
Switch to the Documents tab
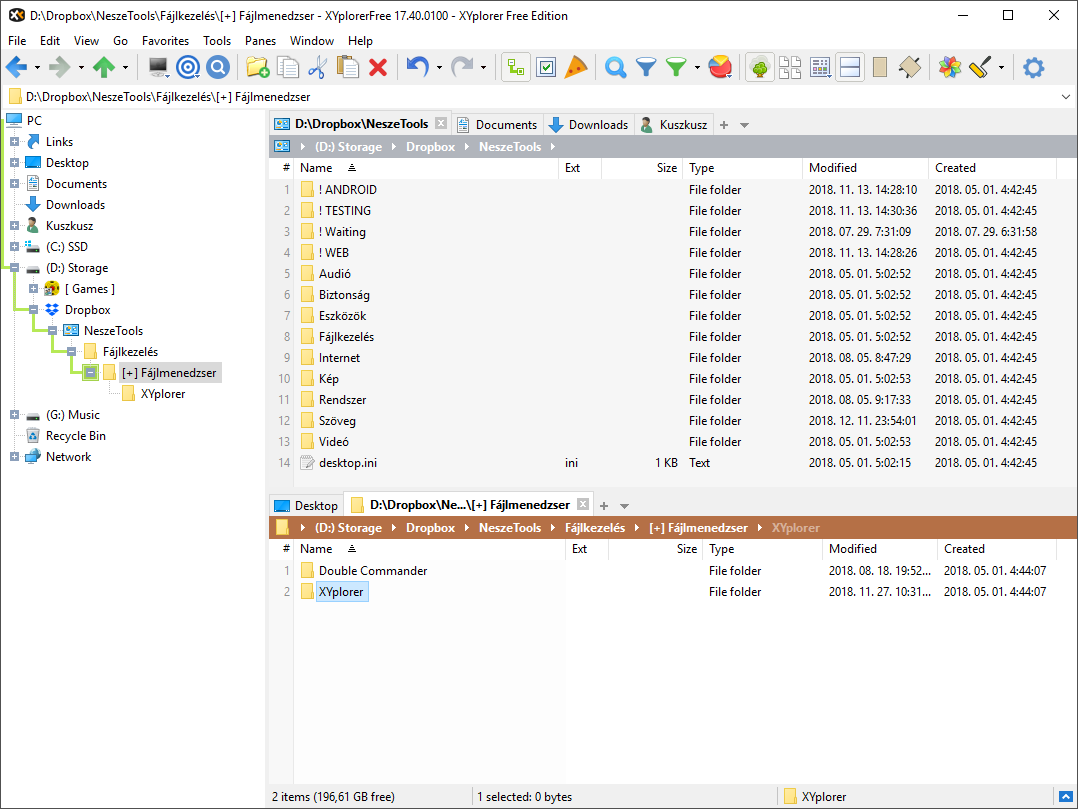(498, 124)
